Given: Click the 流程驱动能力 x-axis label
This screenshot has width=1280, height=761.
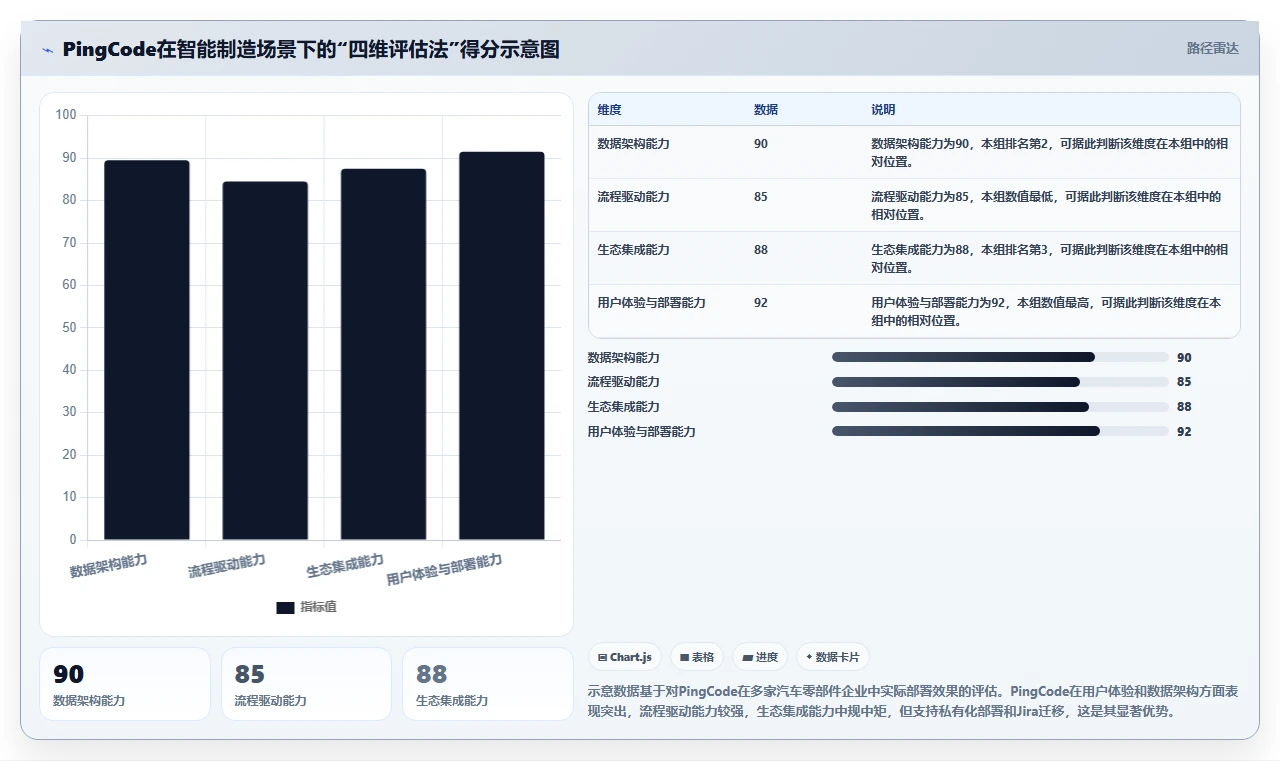Looking at the screenshot, I should click(226, 566).
